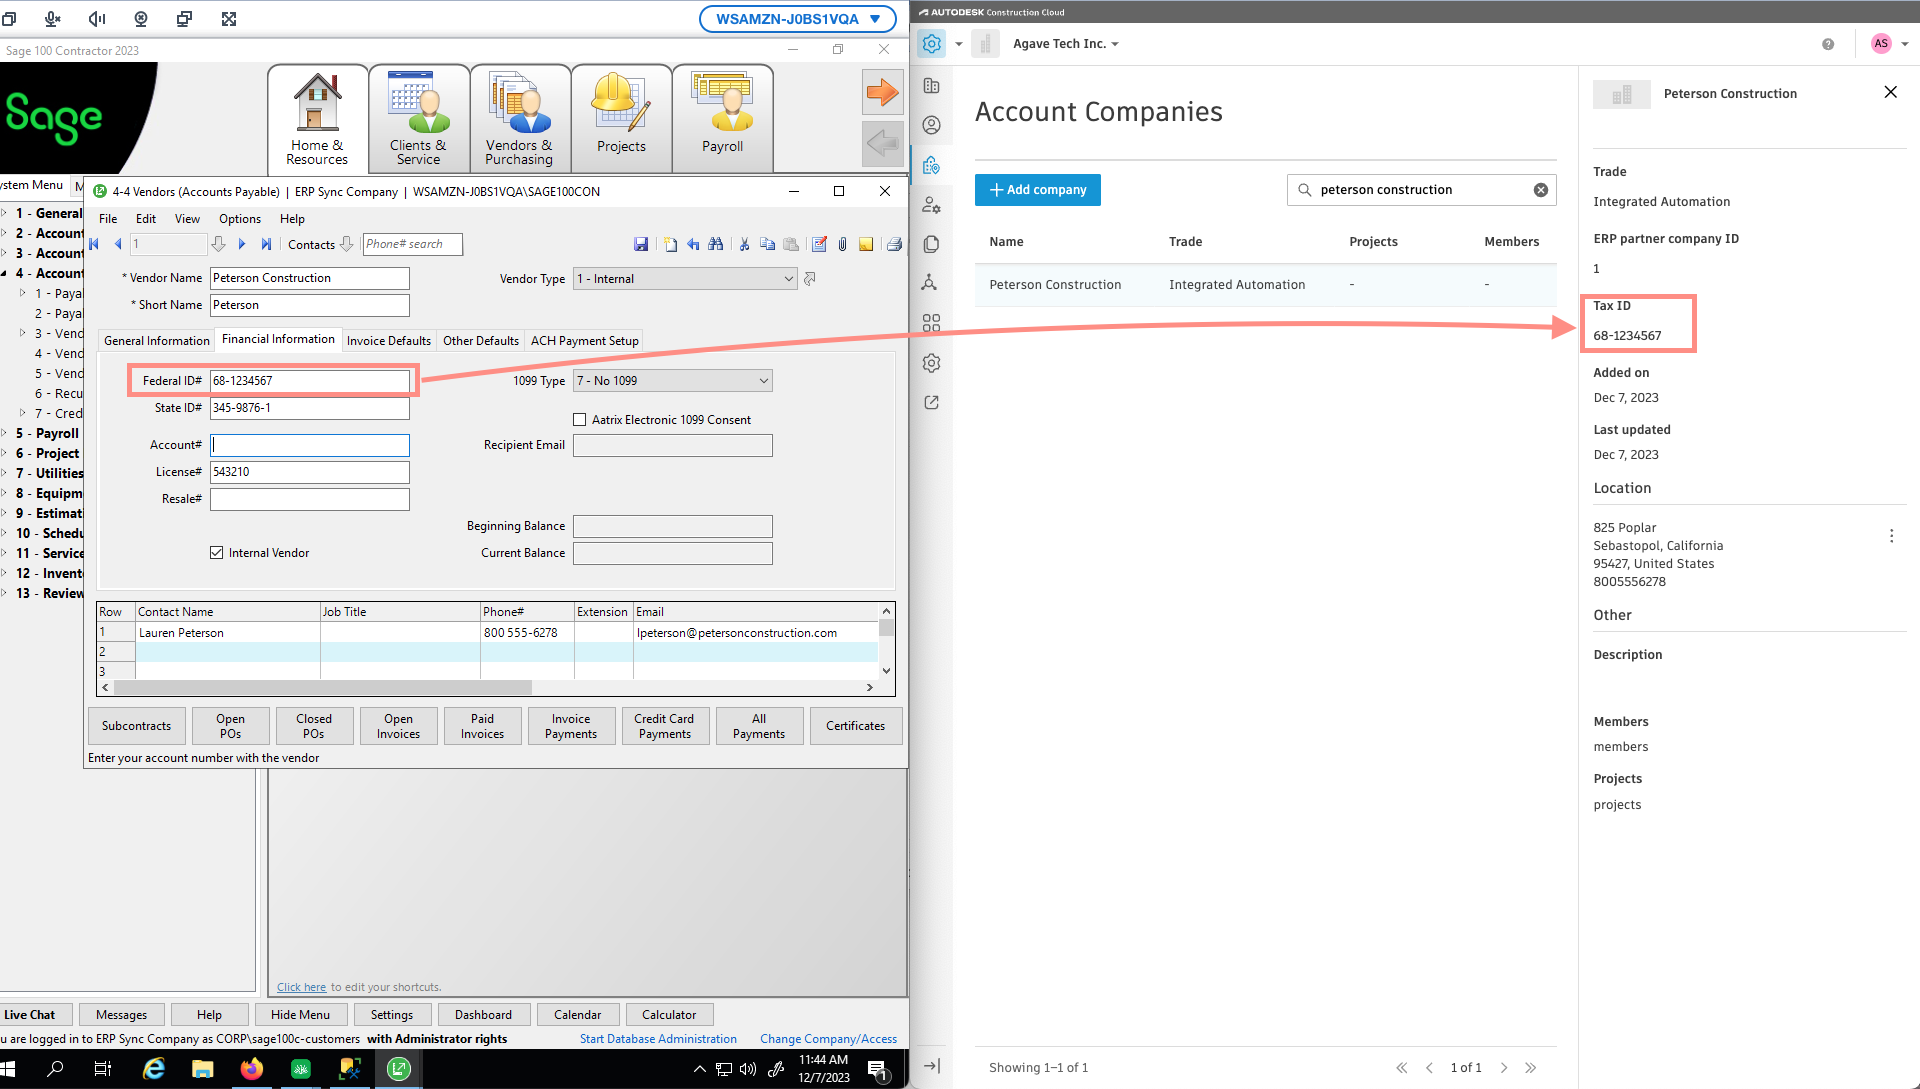Switch to Other Defaults tab
The height and width of the screenshot is (1089, 1920).
(x=481, y=341)
